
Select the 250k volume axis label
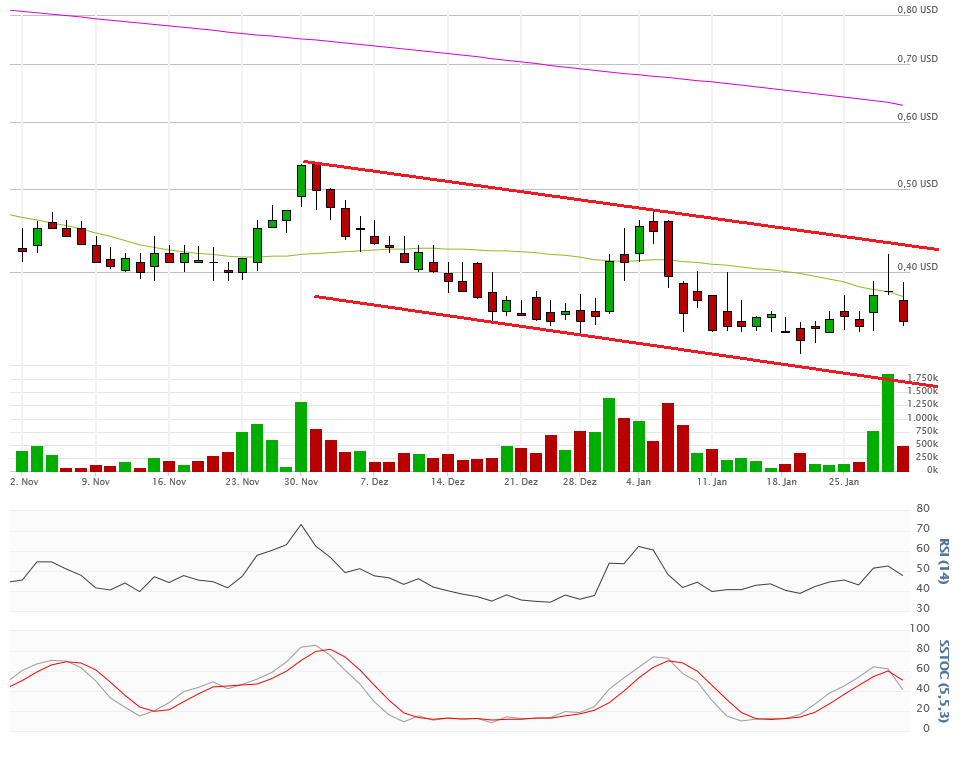pos(927,457)
